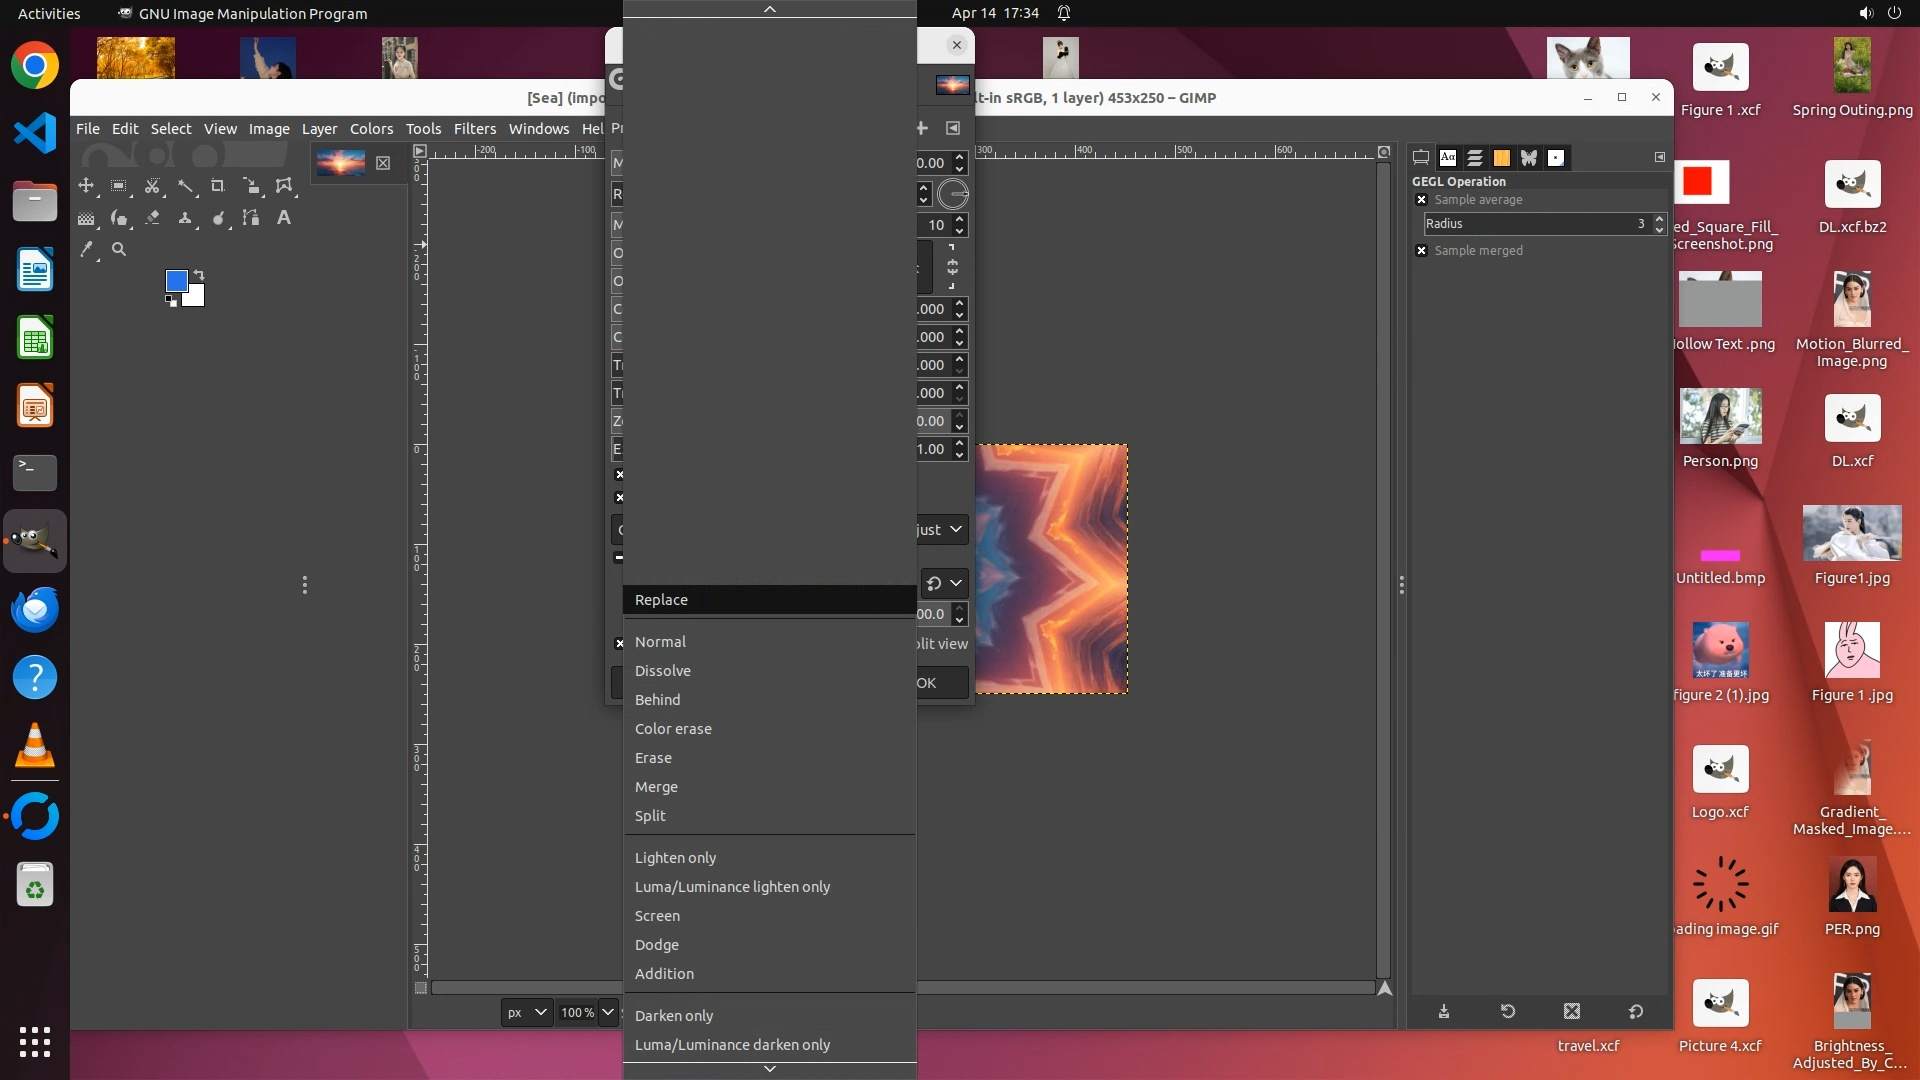Pick the Eraser tool

152,218
